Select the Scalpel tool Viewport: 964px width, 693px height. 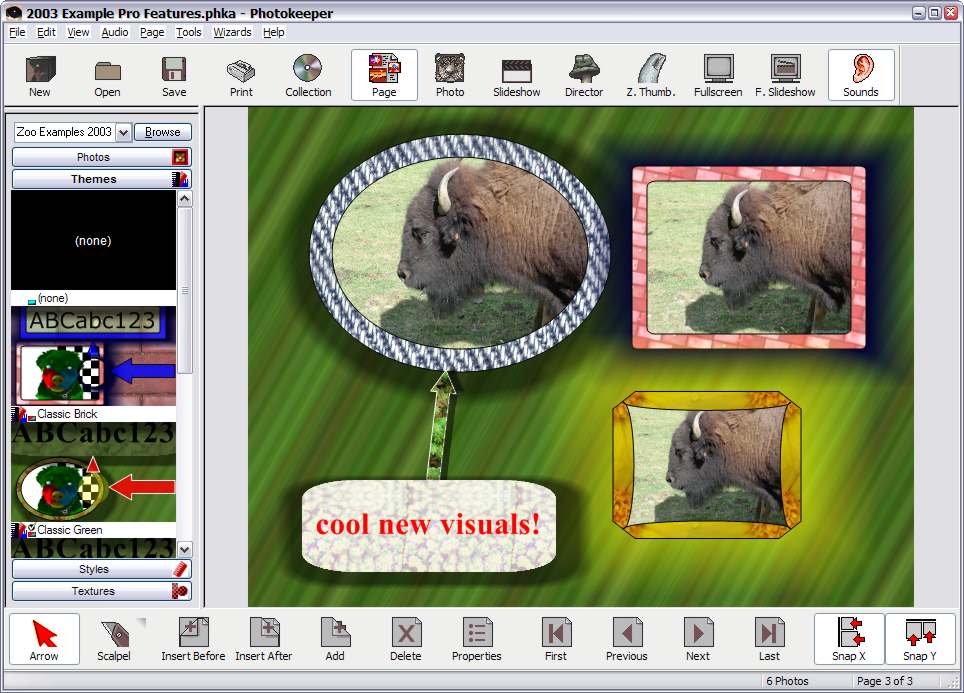tap(114, 640)
